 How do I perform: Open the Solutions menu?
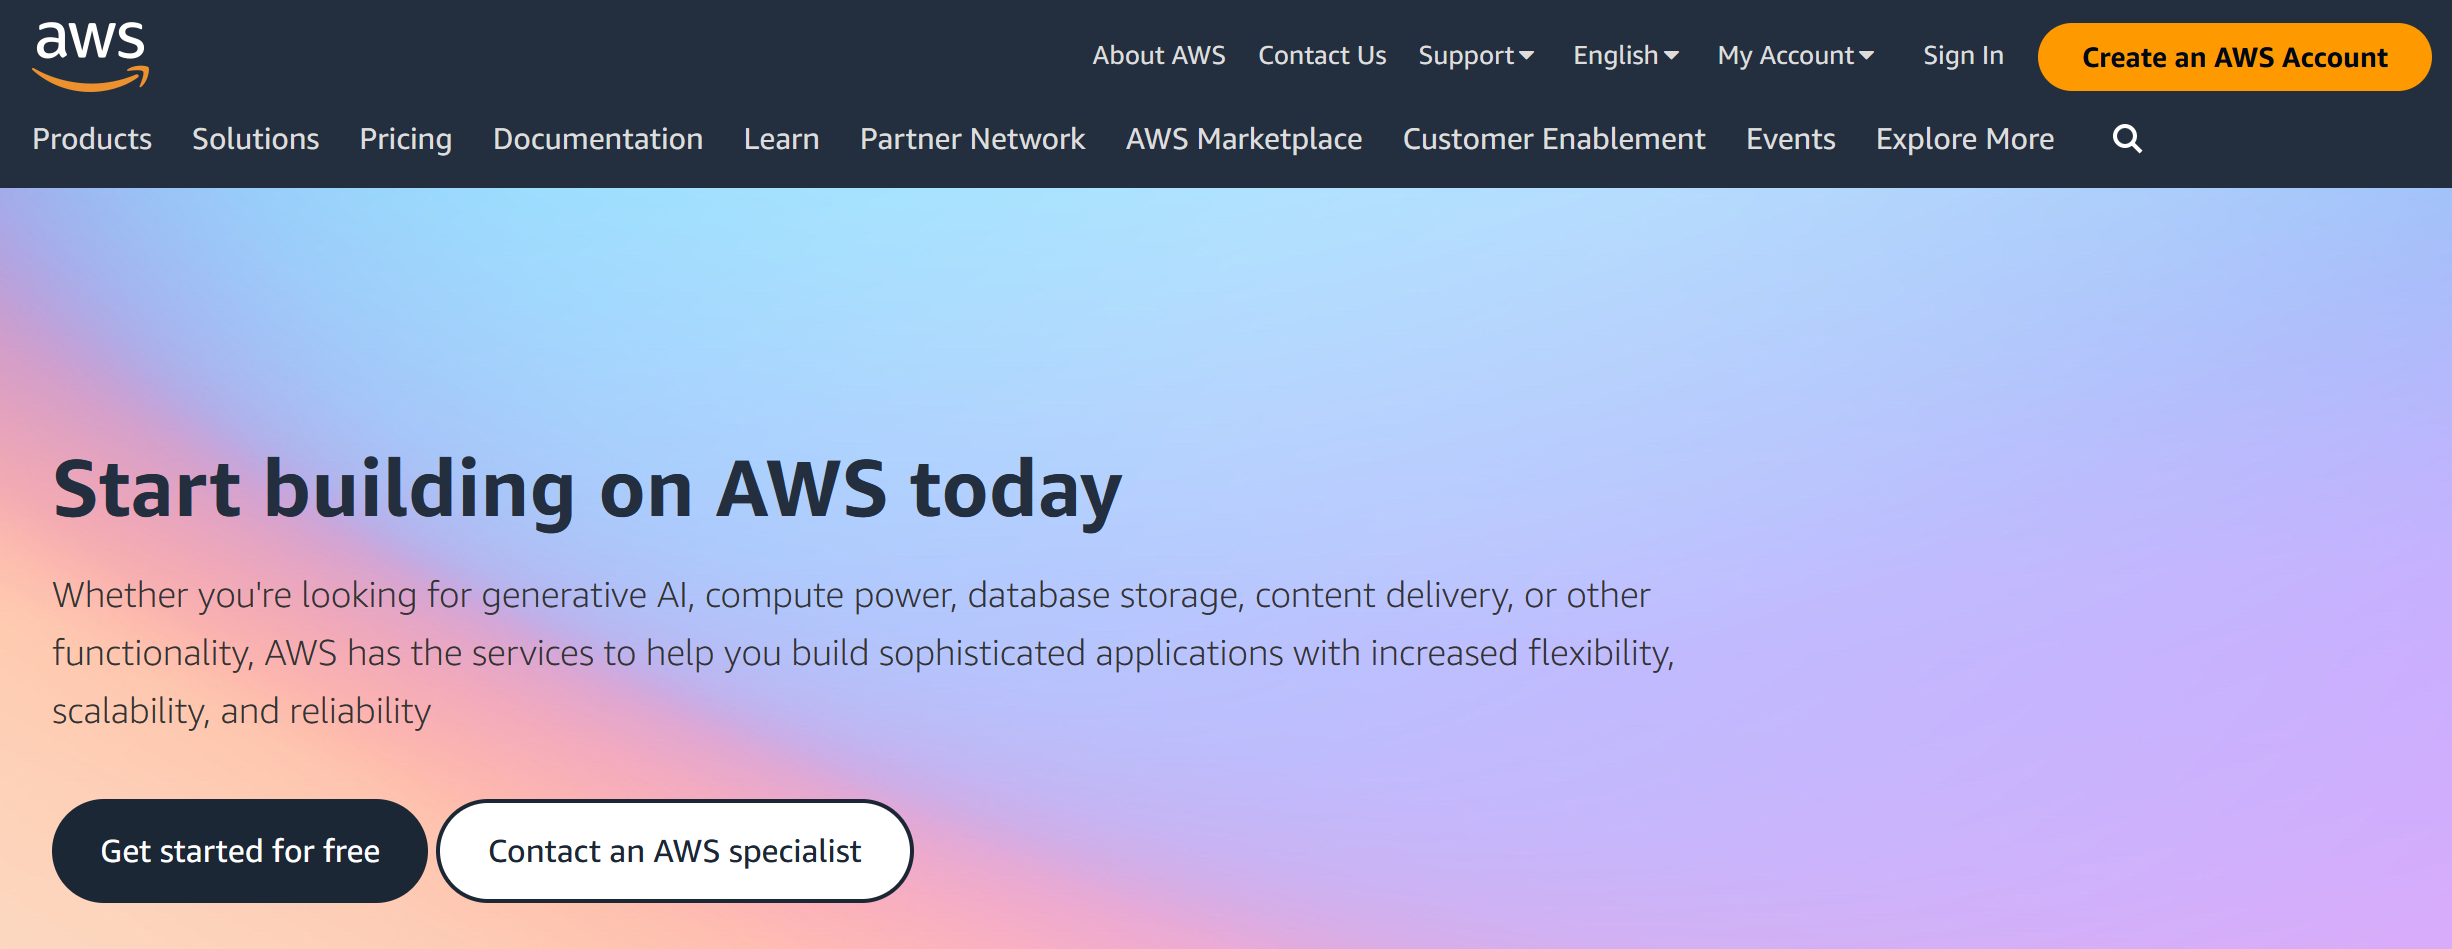pos(255,139)
